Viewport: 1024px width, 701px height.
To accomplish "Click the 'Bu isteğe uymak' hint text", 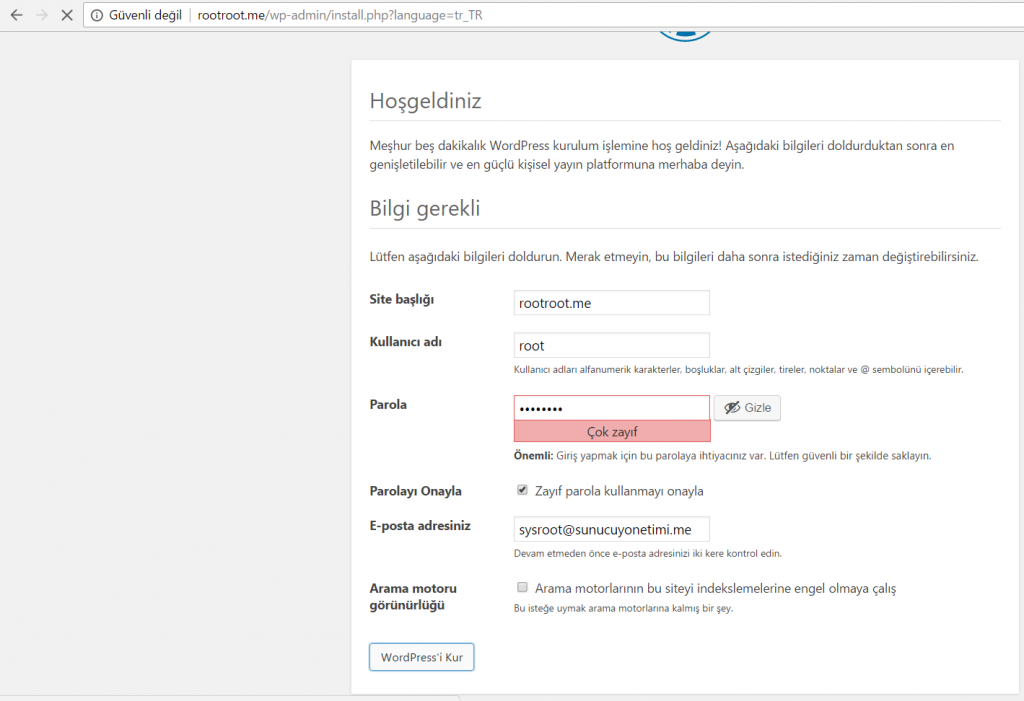I will pos(624,608).
